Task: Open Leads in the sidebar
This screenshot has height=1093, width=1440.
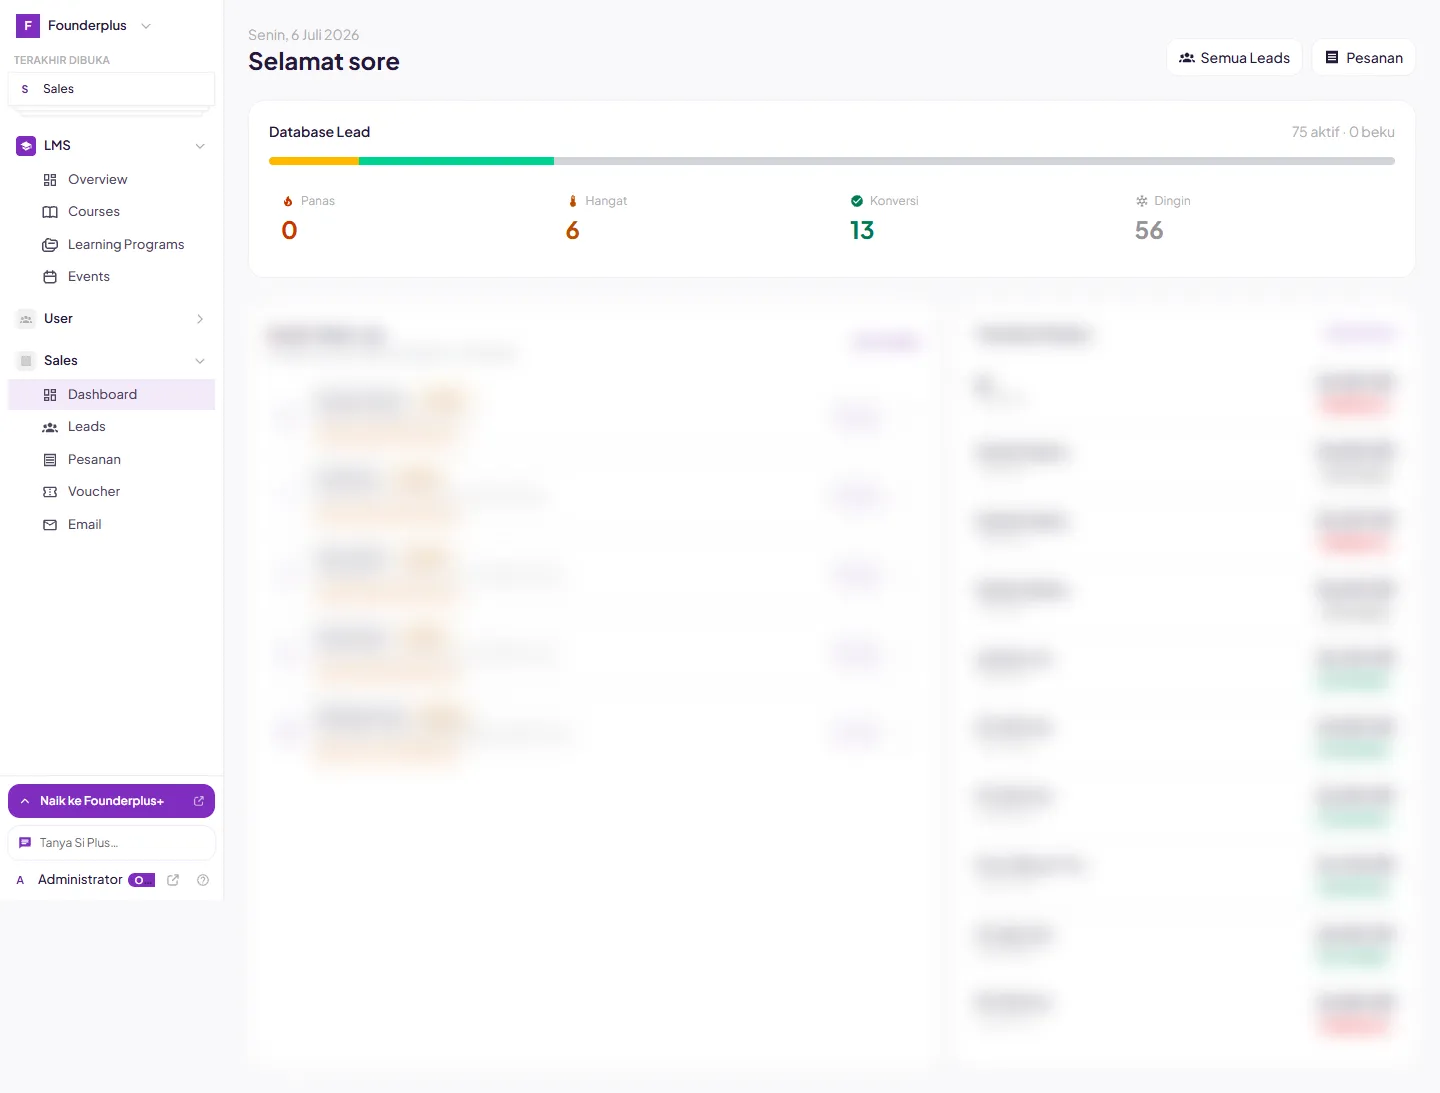Action: click(111, 427)
